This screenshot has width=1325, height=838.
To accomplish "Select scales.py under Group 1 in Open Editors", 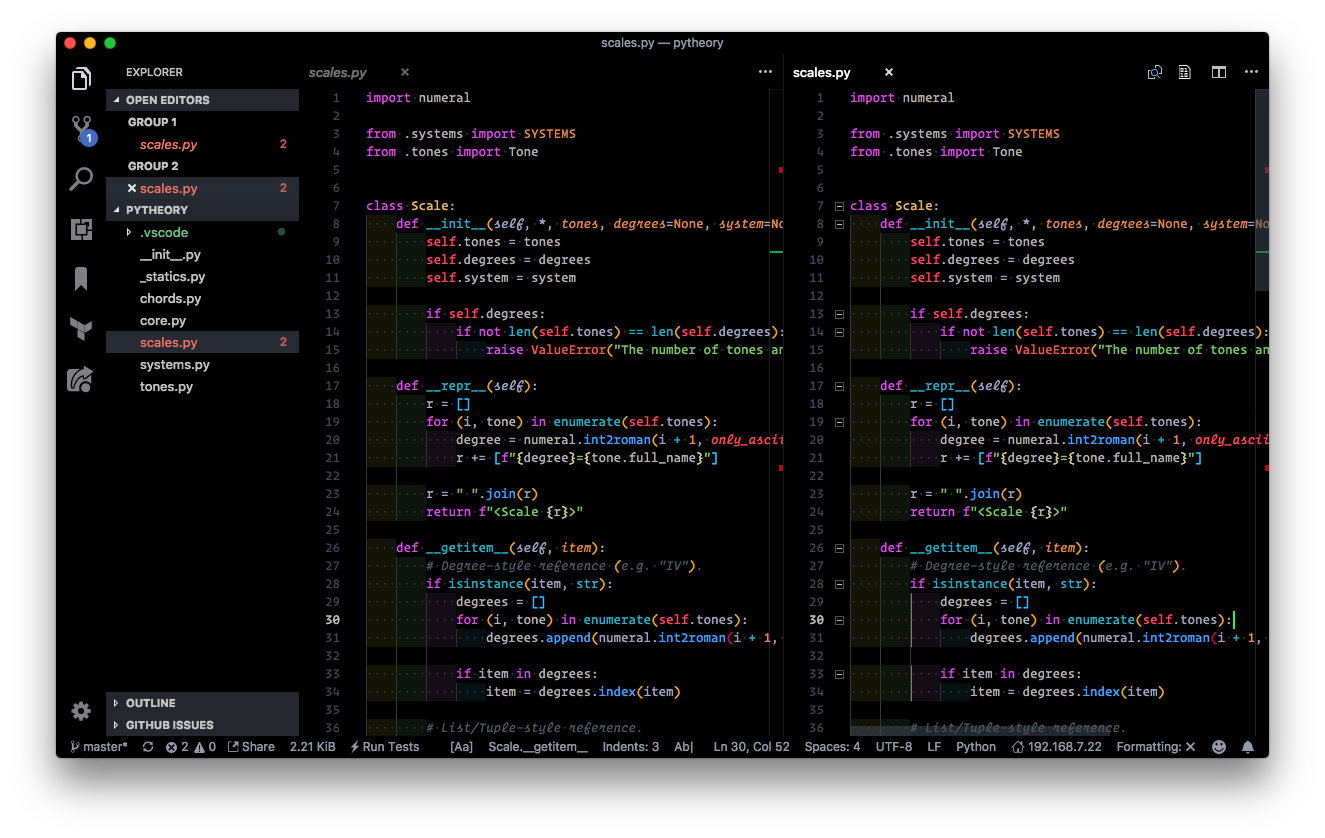I will 202,144.
